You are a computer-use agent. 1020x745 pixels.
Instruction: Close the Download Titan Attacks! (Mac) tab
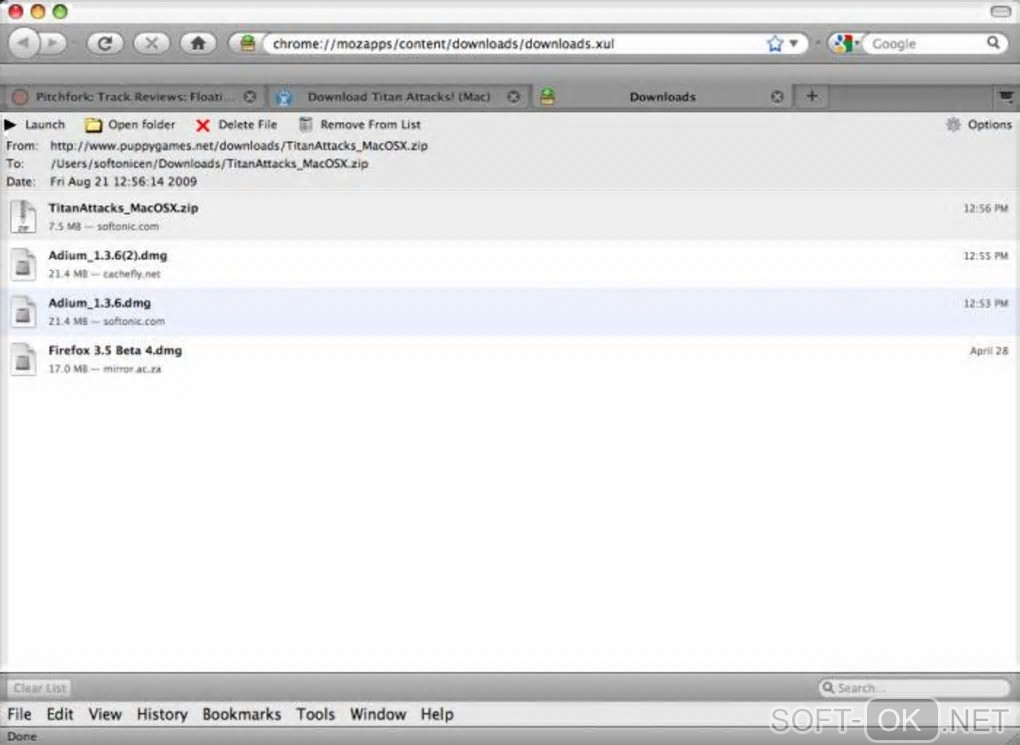(514, 97)
